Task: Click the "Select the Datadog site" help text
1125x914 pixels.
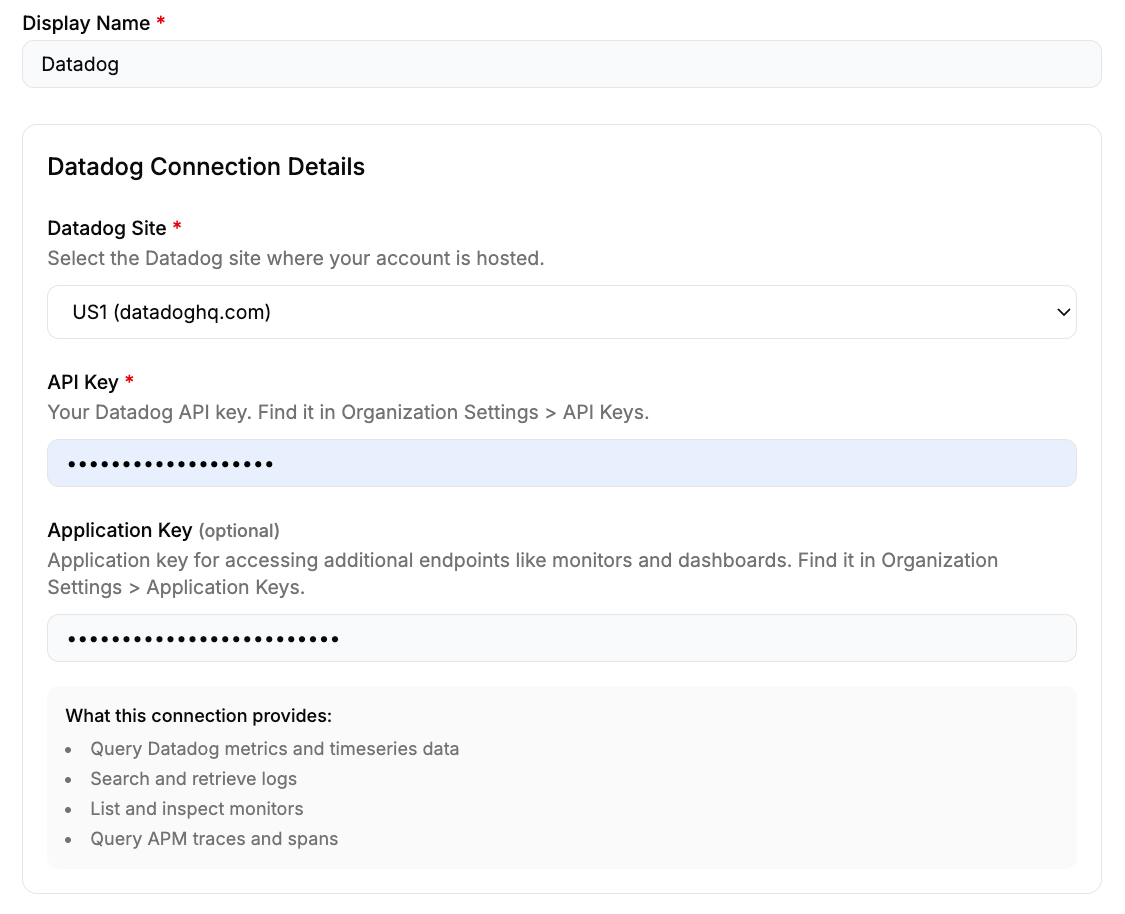Action: 296,258
